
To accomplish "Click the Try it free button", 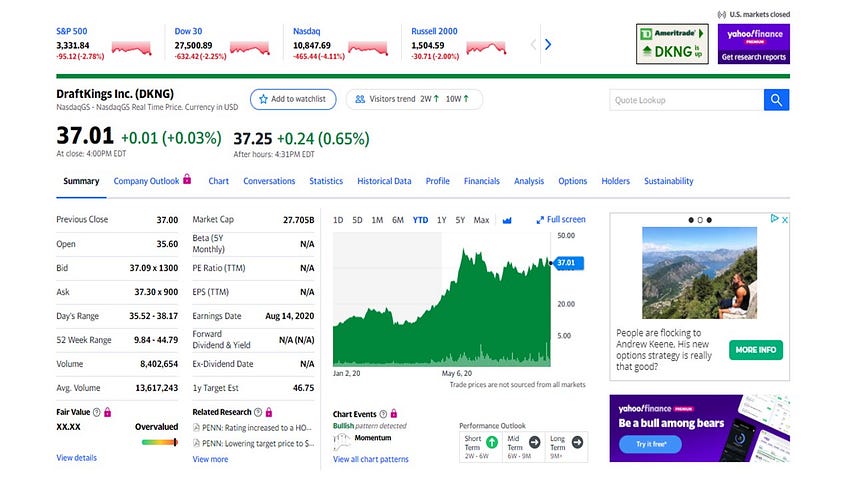I will (x=651, y=444).
